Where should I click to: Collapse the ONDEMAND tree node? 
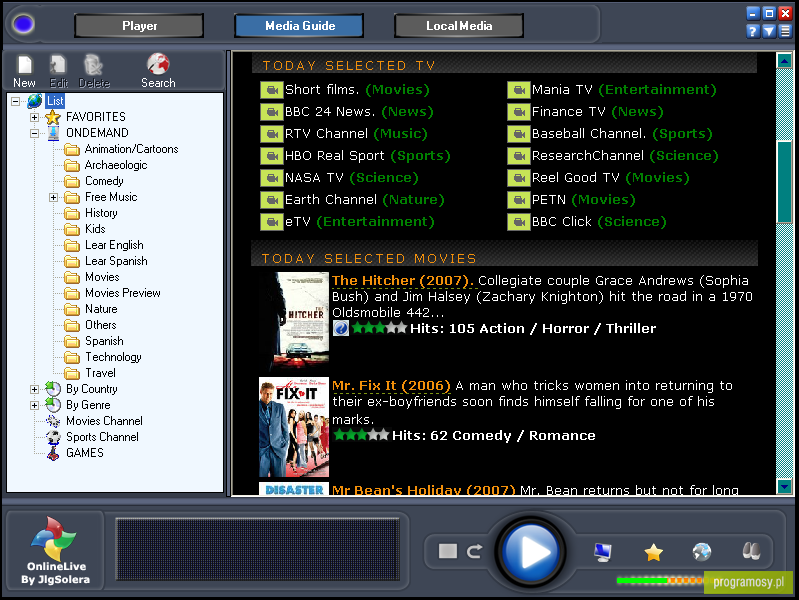coord(34,134)
